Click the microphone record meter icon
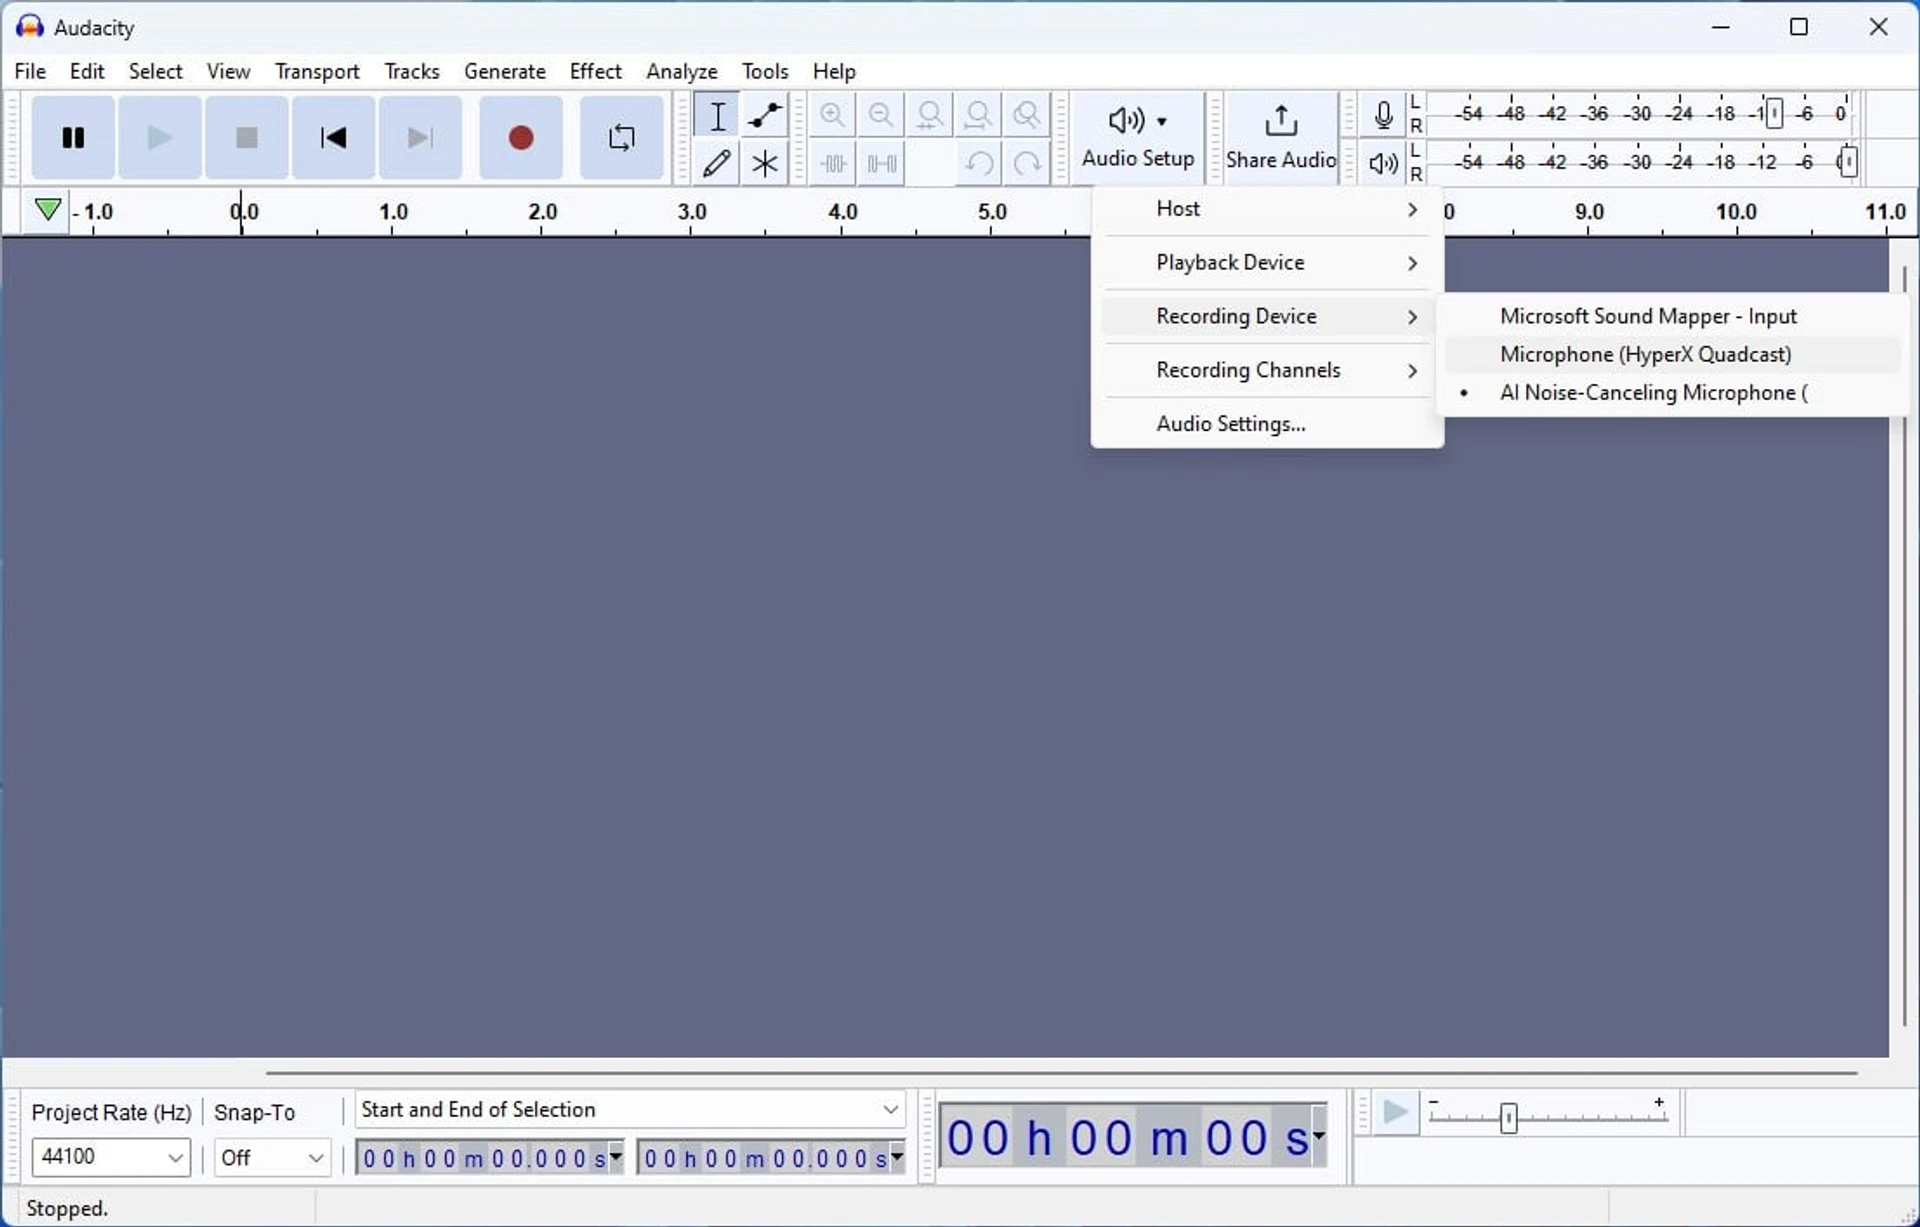 click(1384, 115)
